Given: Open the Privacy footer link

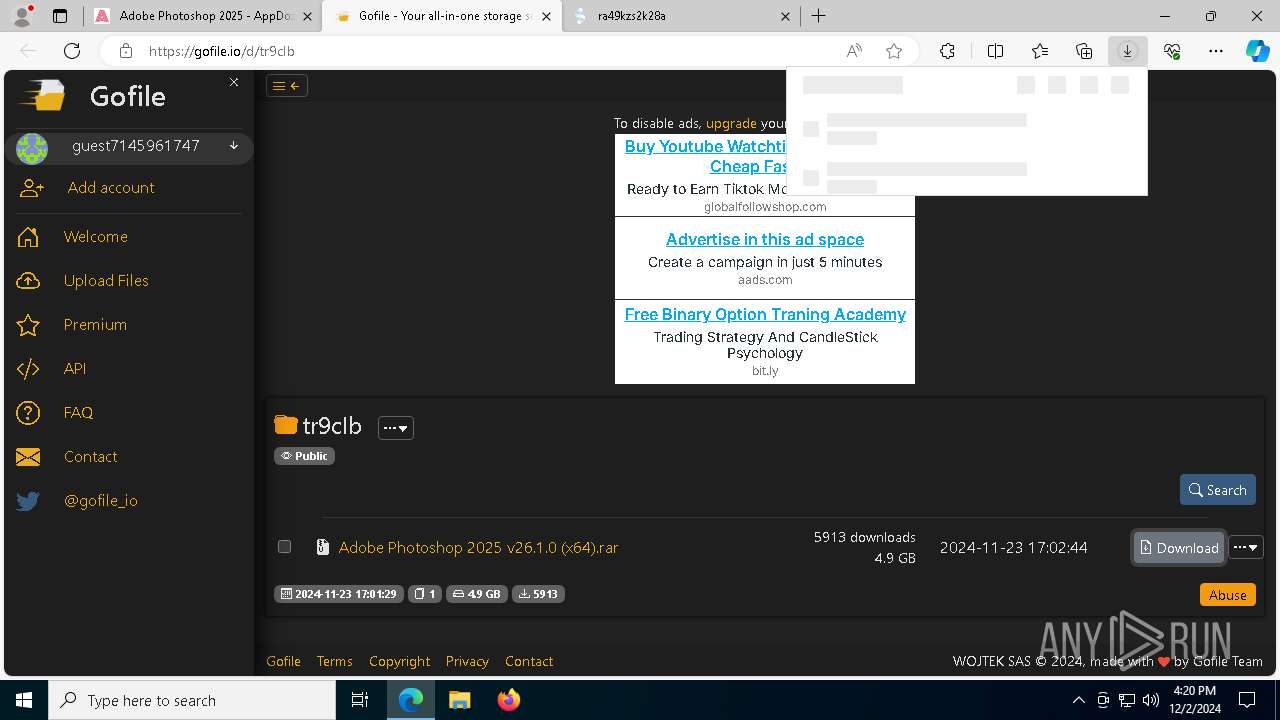Looking at the screenshot, I should pos(467,661).
